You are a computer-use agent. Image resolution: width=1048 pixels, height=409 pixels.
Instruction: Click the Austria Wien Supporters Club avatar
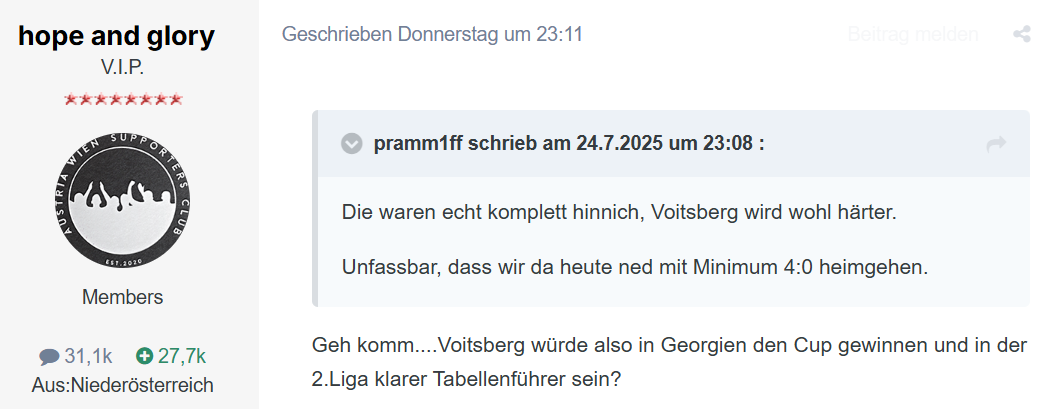(122, 201)
